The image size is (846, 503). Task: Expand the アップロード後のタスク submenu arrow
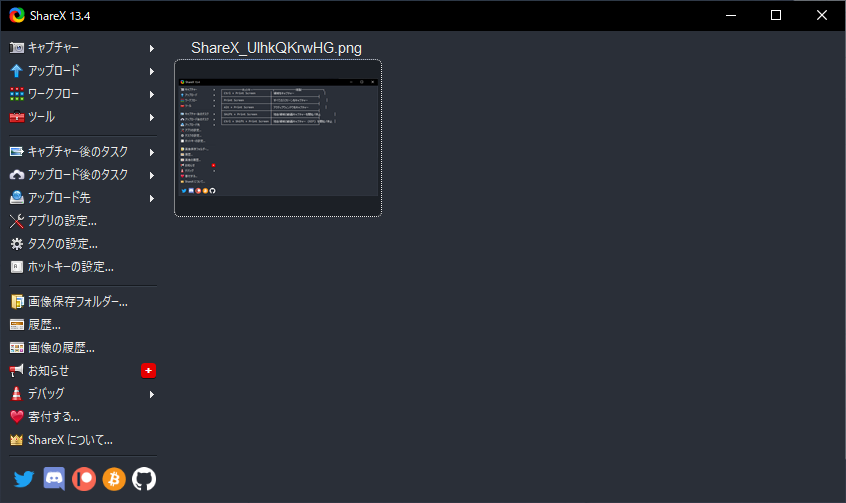(x=152, y=175)
